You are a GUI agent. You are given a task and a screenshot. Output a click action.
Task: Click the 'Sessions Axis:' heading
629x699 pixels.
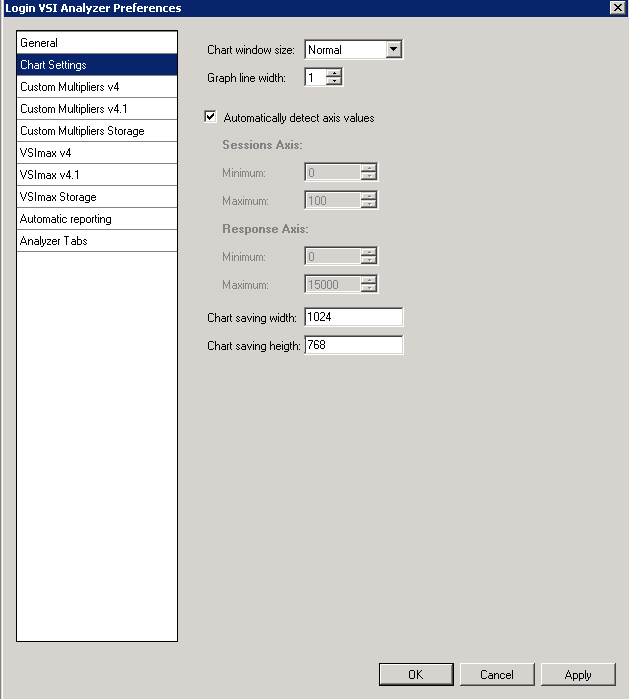coord(262,145)
